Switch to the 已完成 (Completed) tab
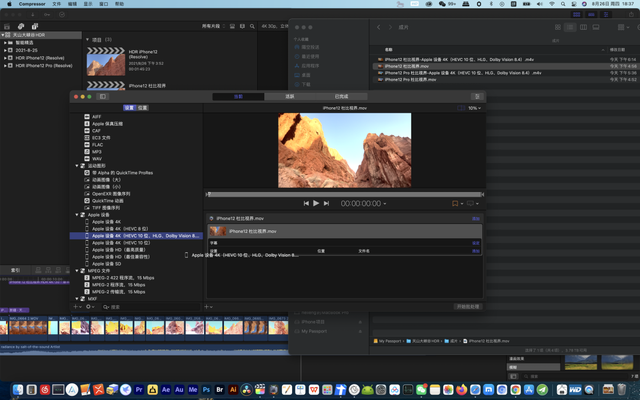This screenshot has height=400, width=640. click(x=341, y=96)
